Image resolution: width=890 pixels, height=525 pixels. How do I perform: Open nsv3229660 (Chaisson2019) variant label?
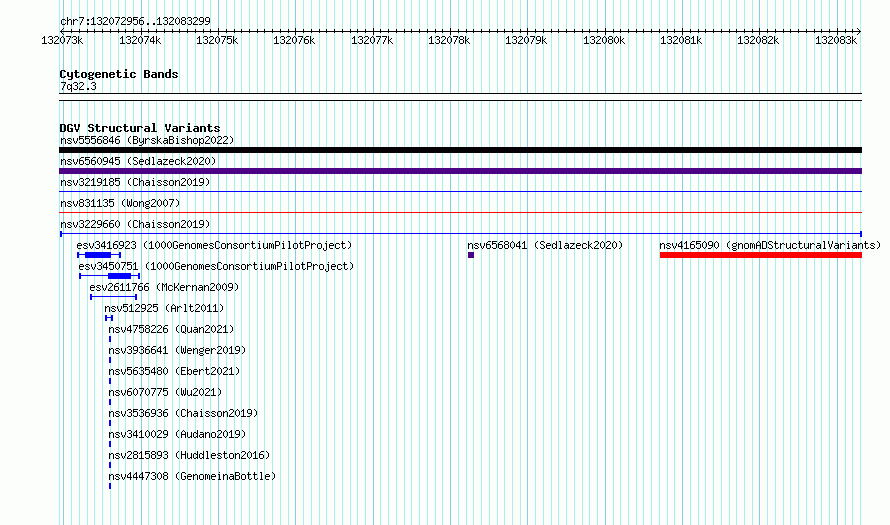click(x=135, y=224)
